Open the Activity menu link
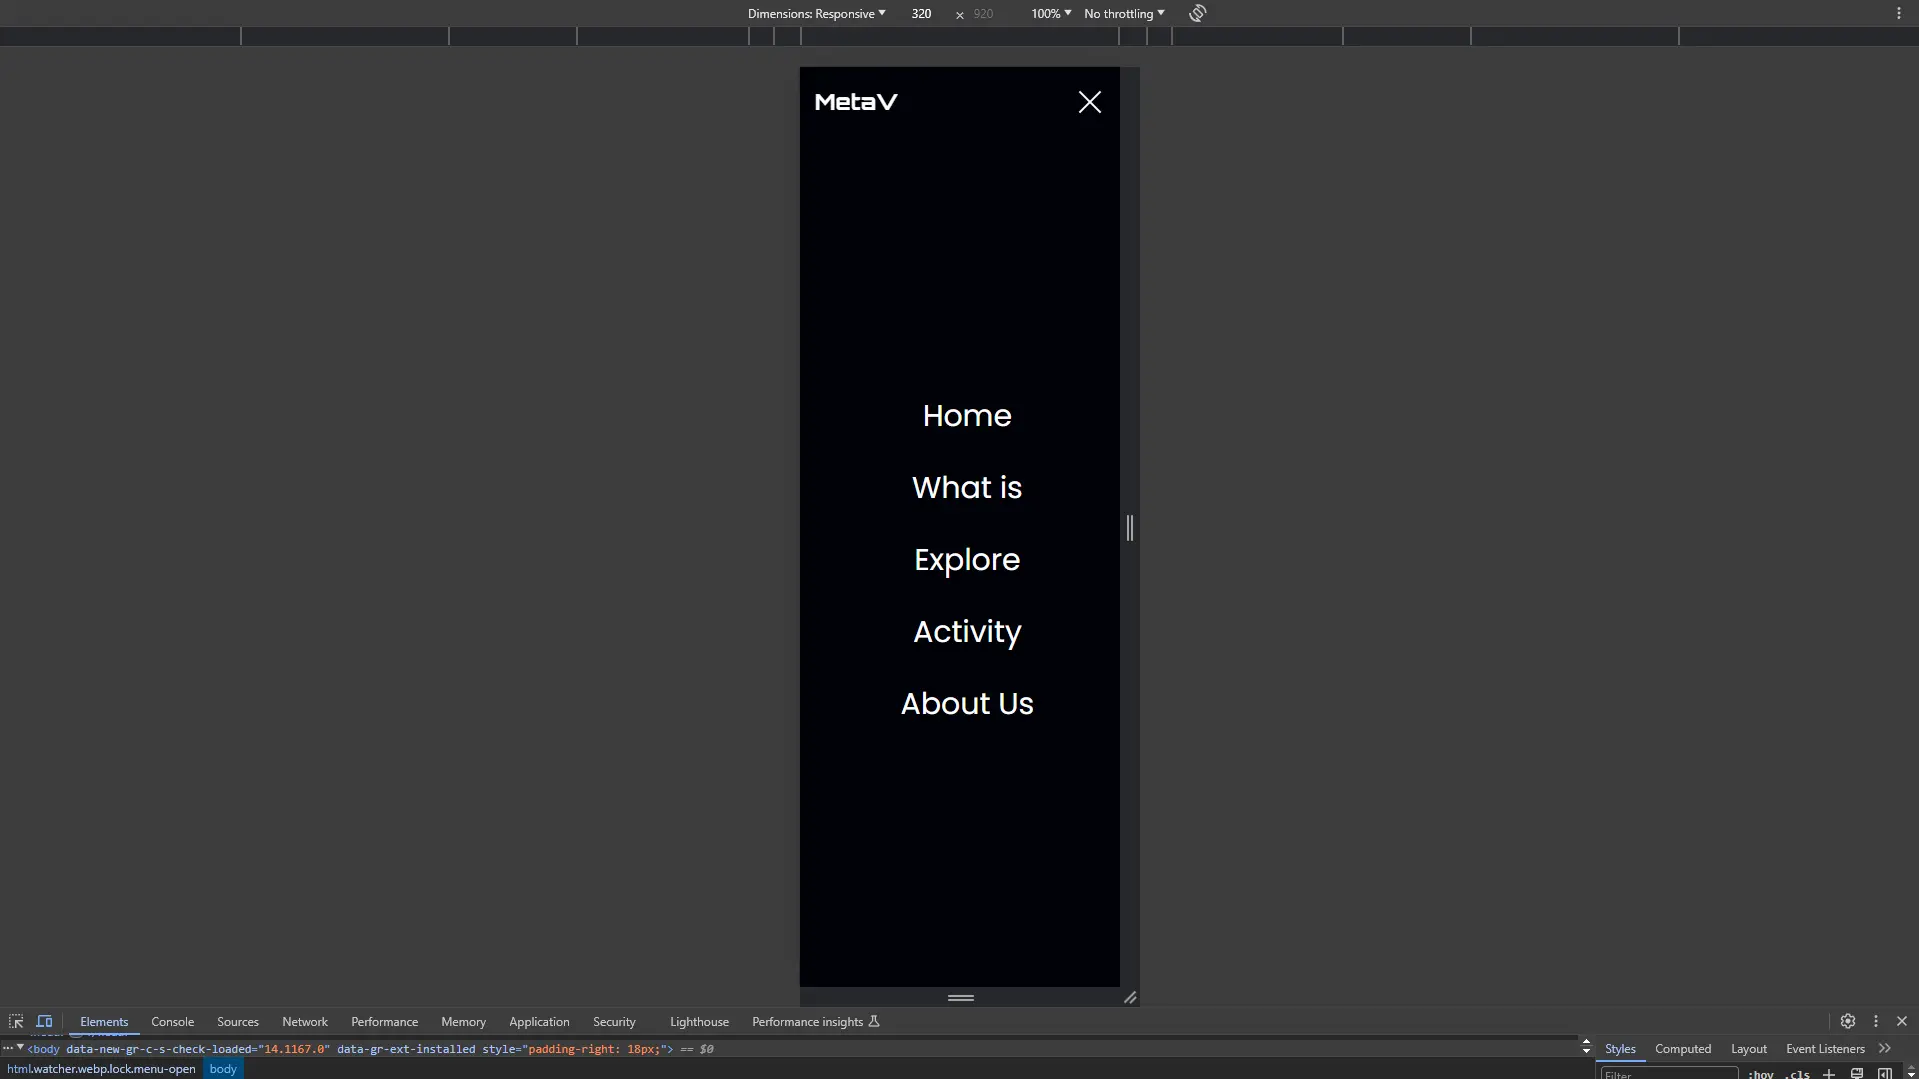 point(967,632)
